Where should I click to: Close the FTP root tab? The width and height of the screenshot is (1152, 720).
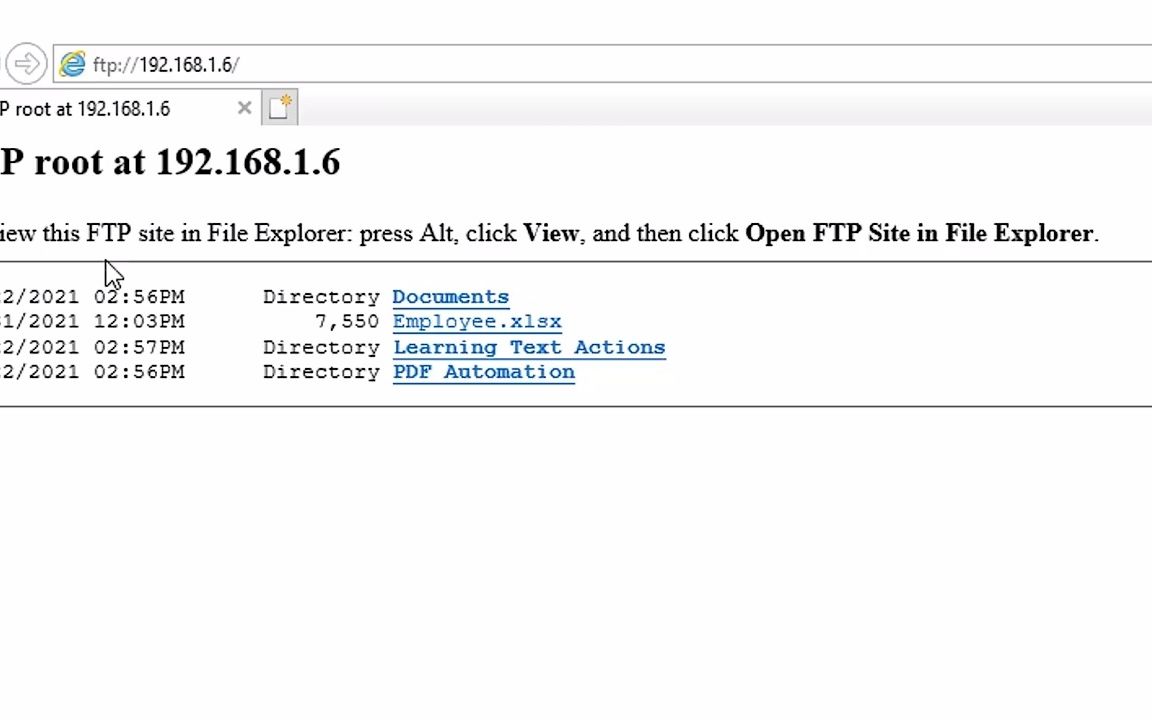[245, 108]
